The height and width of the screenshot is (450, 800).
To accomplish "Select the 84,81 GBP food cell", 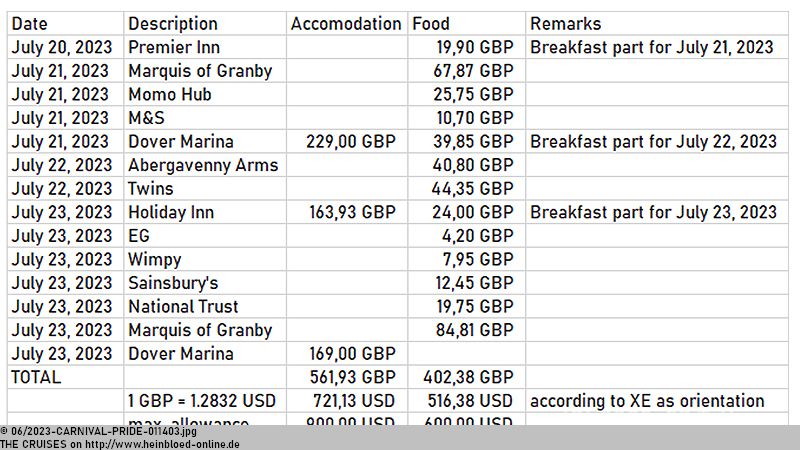I will (466, 330).
